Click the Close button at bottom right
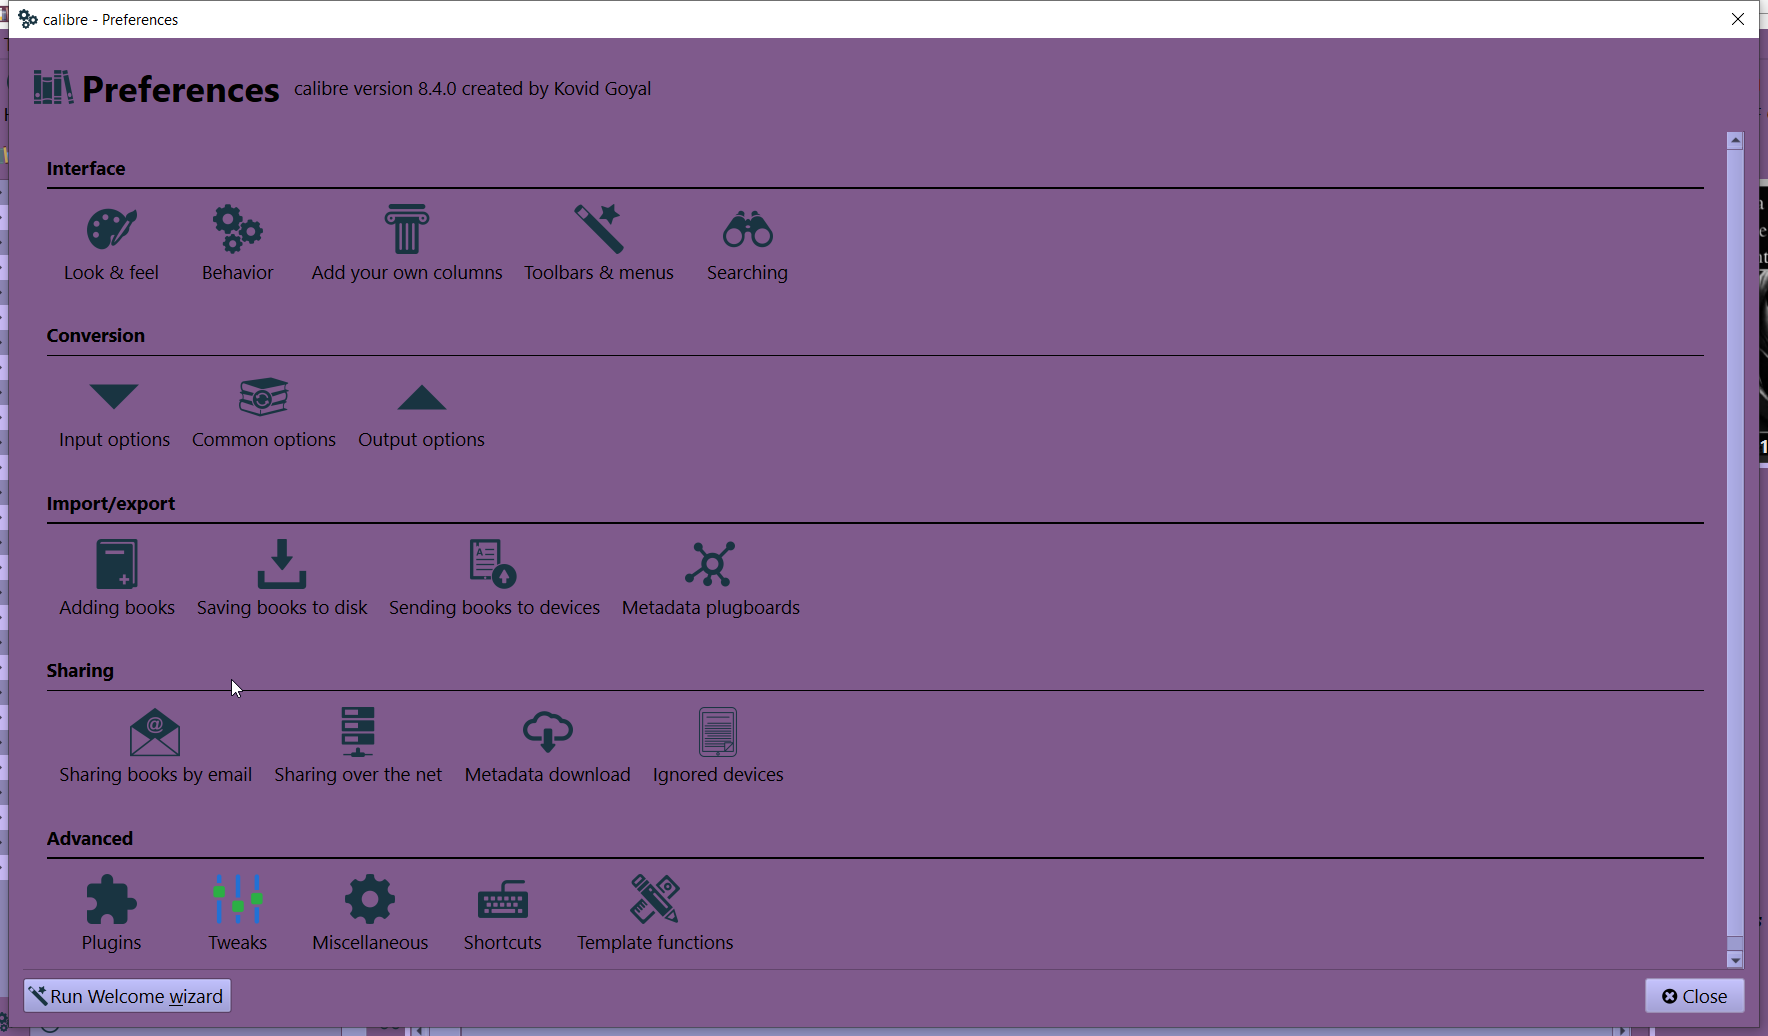Image resolution: width=1768 pixels, height=1036 pixels. [1695, 996]
